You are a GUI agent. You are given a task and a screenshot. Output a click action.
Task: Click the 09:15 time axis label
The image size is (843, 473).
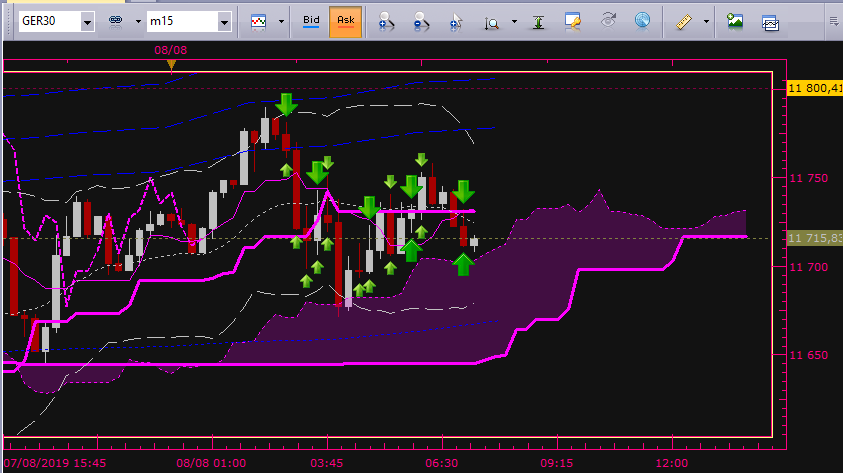pos(556,463)
